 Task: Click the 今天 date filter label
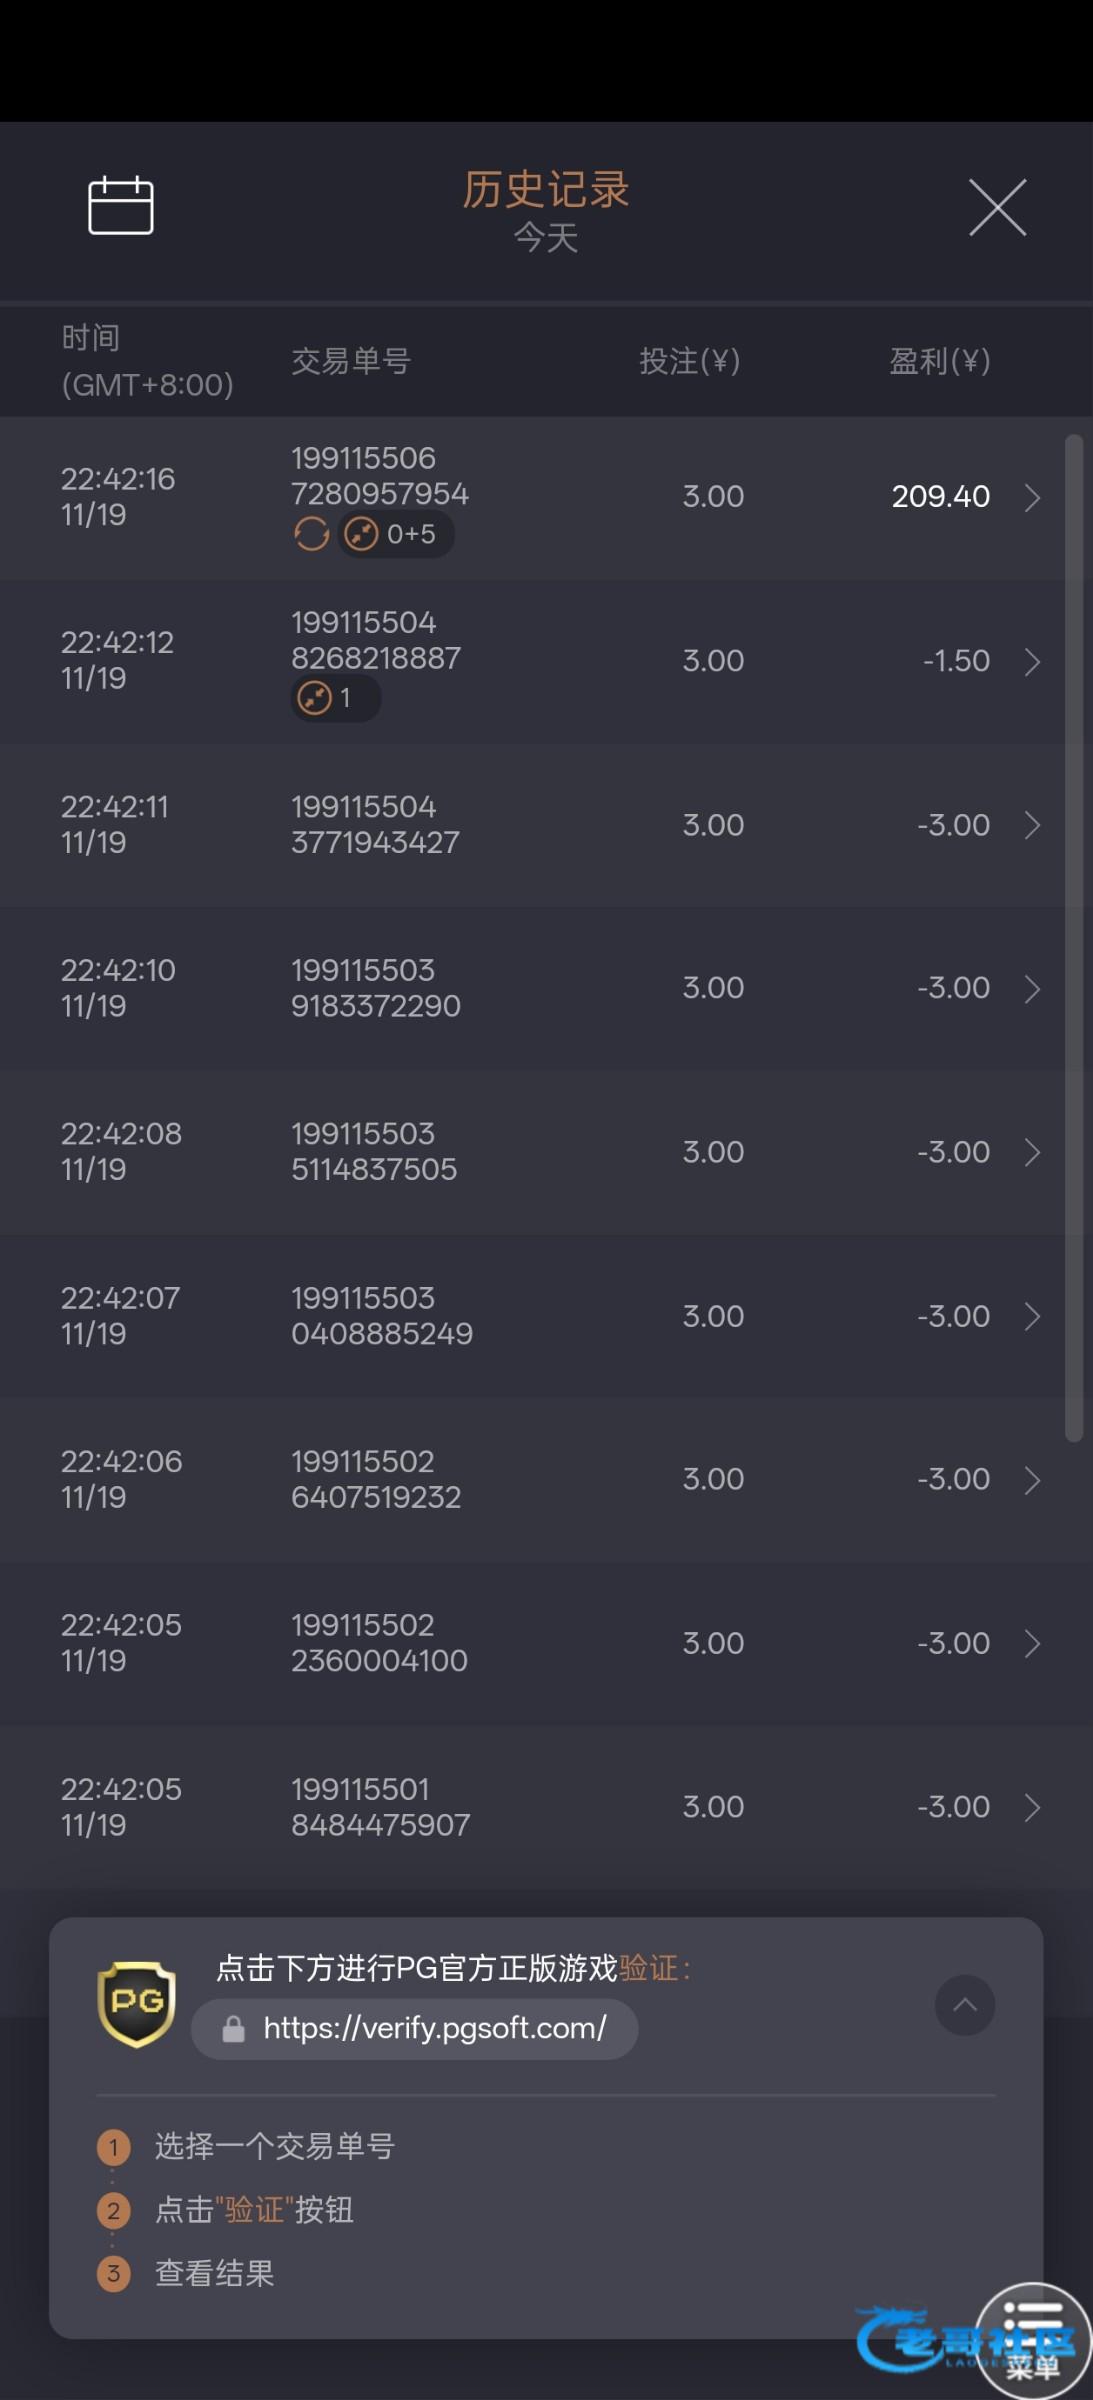click(x=546, y=238)
